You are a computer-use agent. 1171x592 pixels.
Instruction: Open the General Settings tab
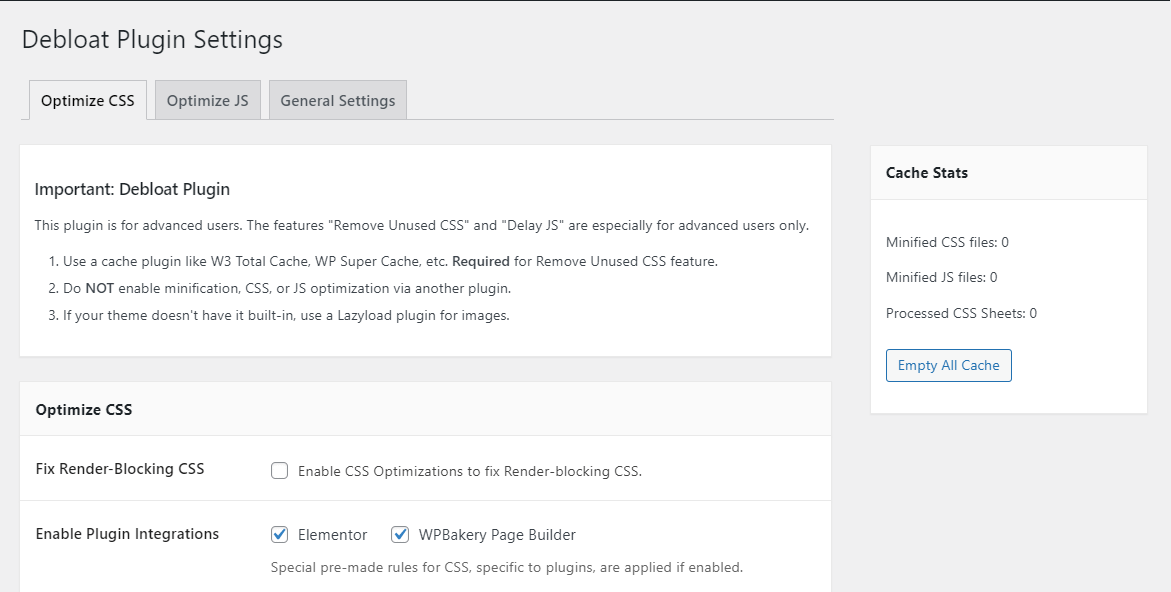[337, 100]
